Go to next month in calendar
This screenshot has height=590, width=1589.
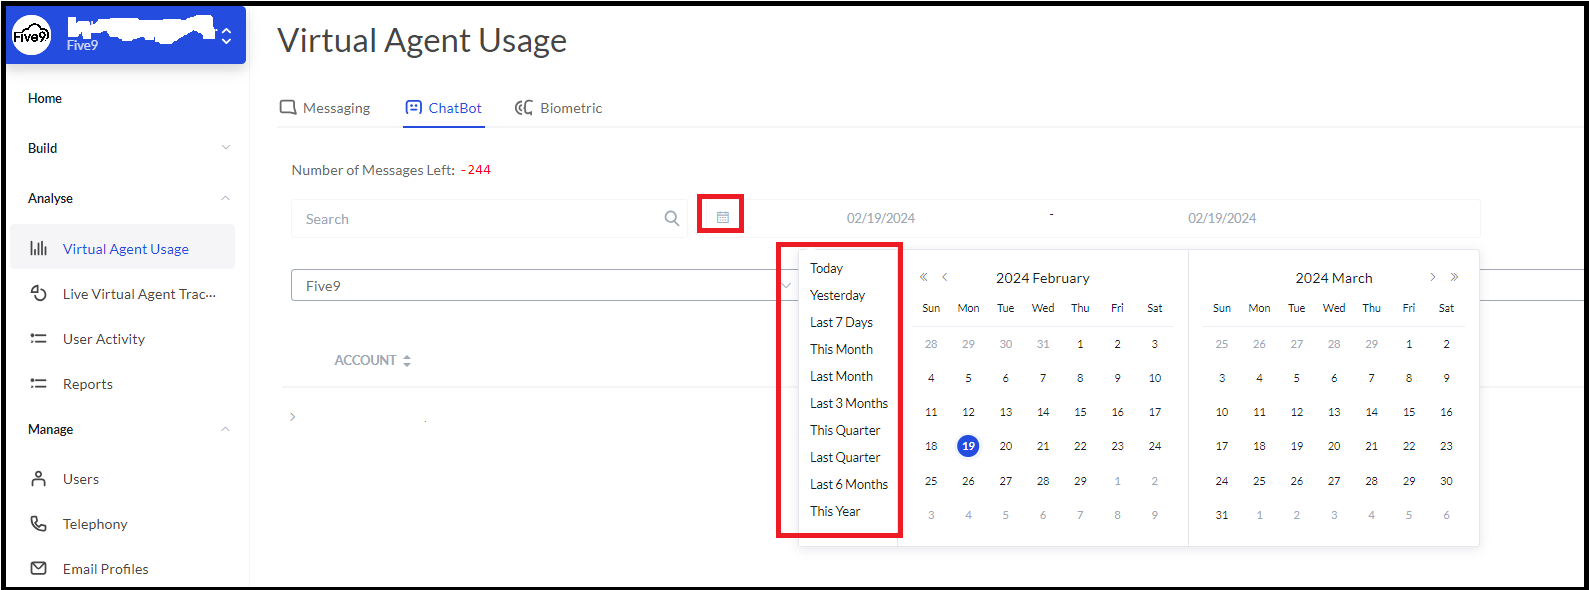coord(1433,277)
